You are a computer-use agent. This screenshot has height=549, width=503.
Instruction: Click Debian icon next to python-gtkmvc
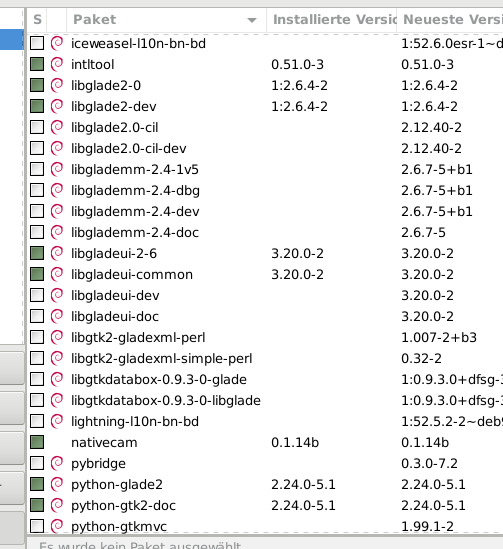57,526
